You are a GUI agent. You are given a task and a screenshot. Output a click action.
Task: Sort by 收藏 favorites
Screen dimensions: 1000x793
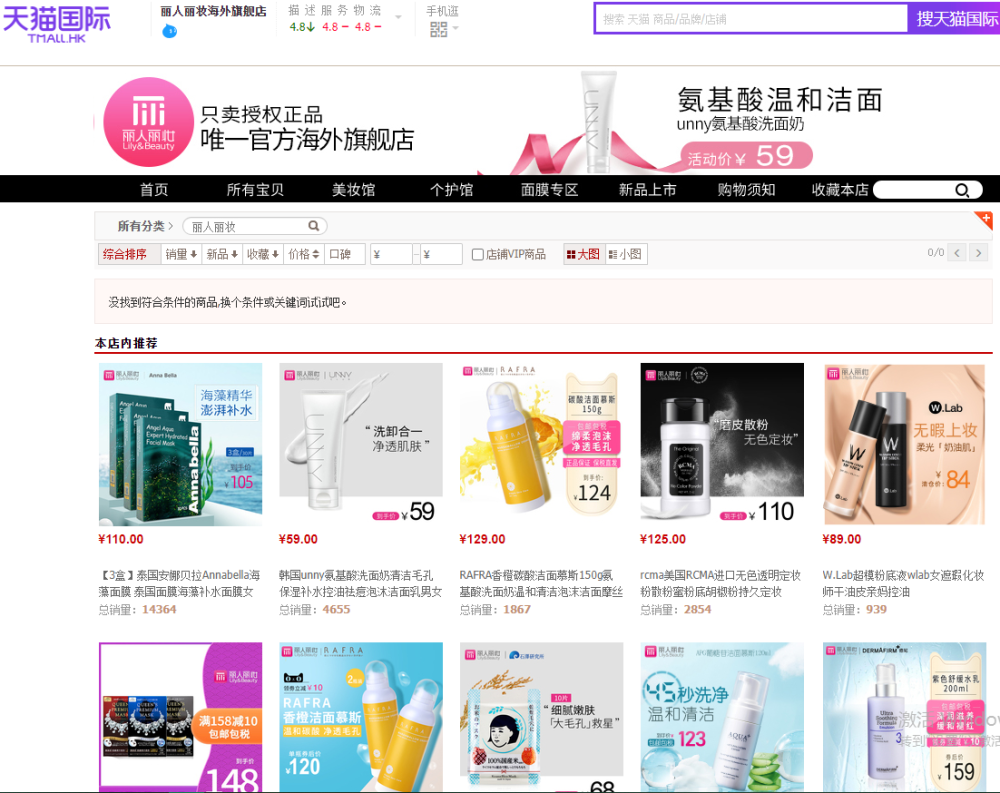pos(263,254)
